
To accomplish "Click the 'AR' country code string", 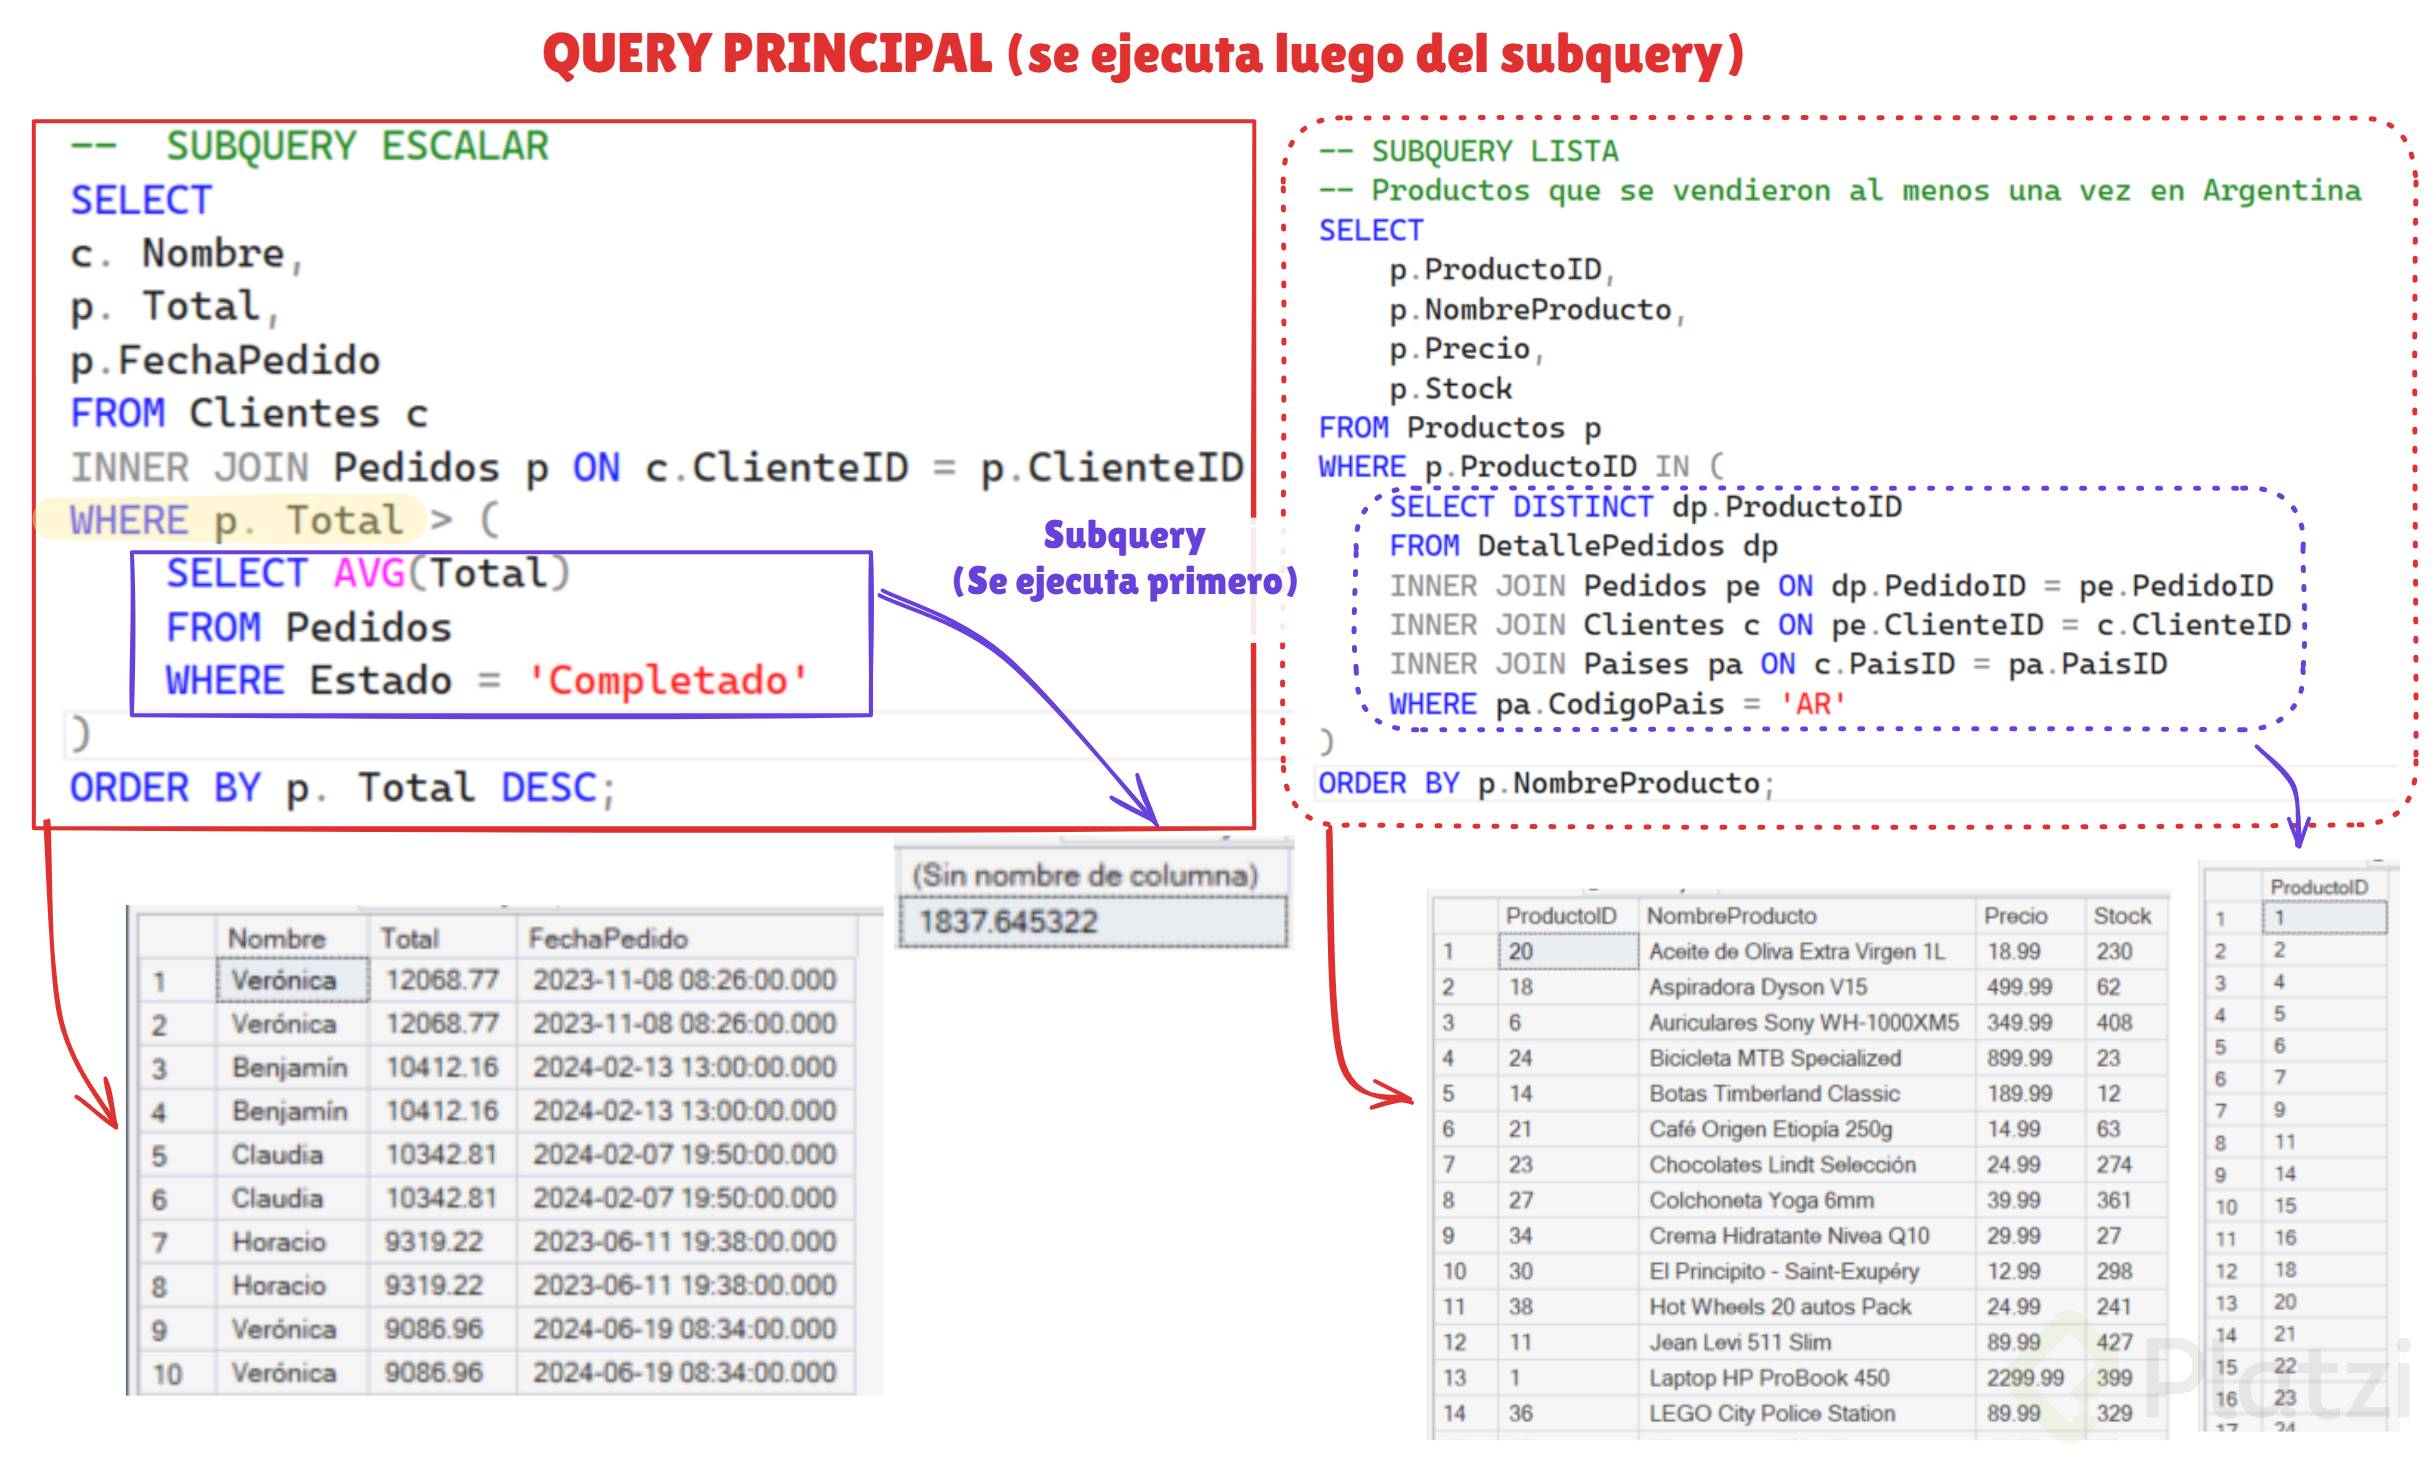I will click(x=1812, y=704).
